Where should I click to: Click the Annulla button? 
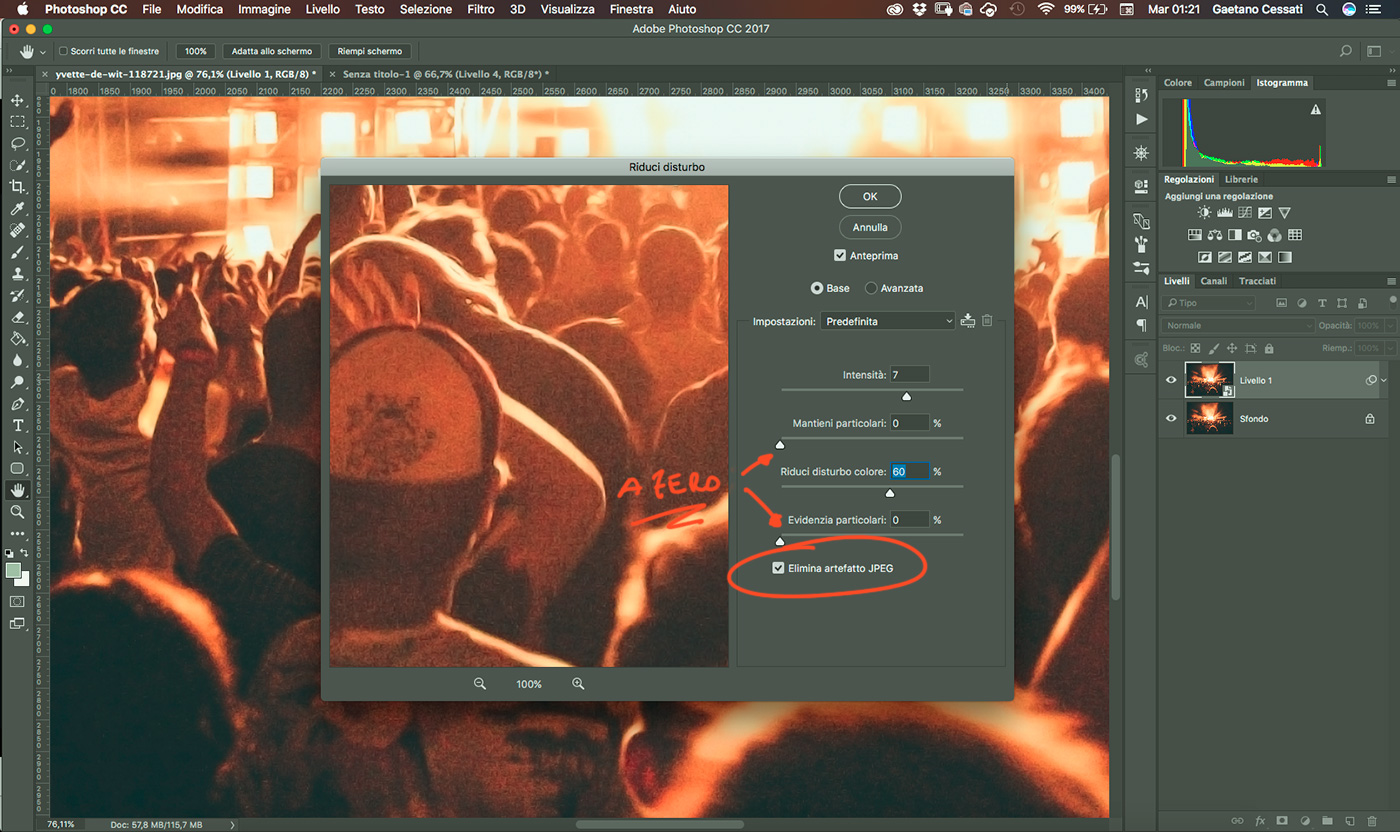(870, 227)
